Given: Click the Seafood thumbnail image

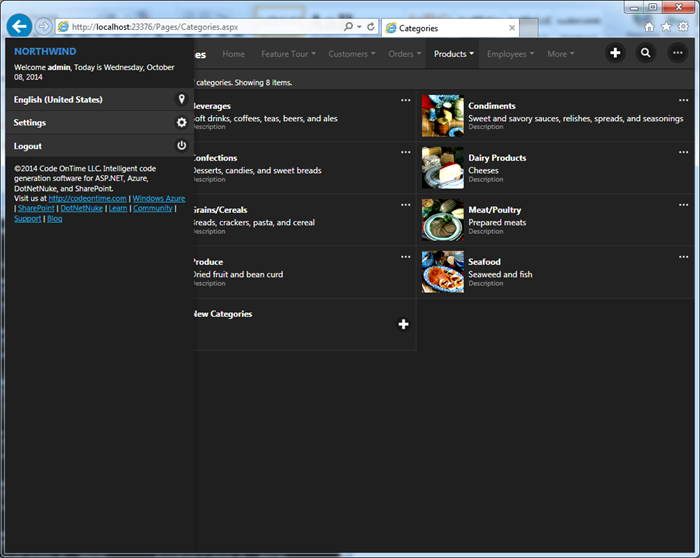Looking at the screenshot, I should coord(443,272).
